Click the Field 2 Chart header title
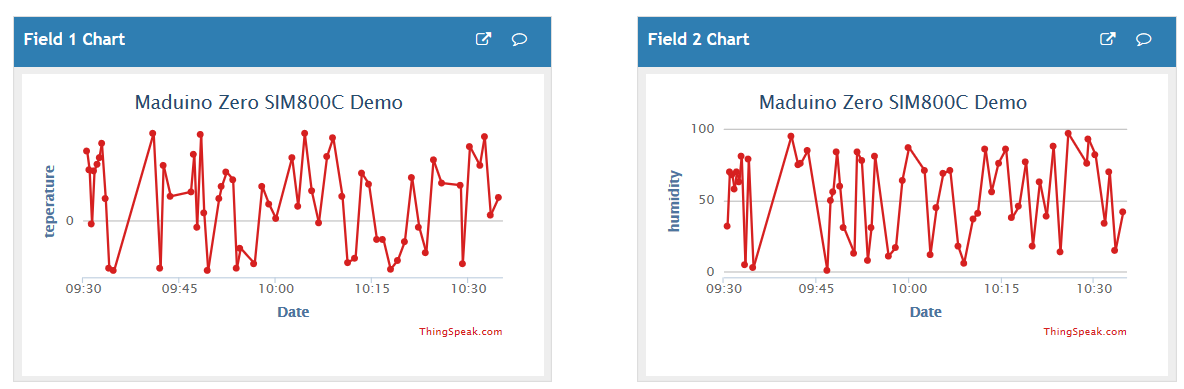Viewport: 1184px width, 389px height. (699, 39)
